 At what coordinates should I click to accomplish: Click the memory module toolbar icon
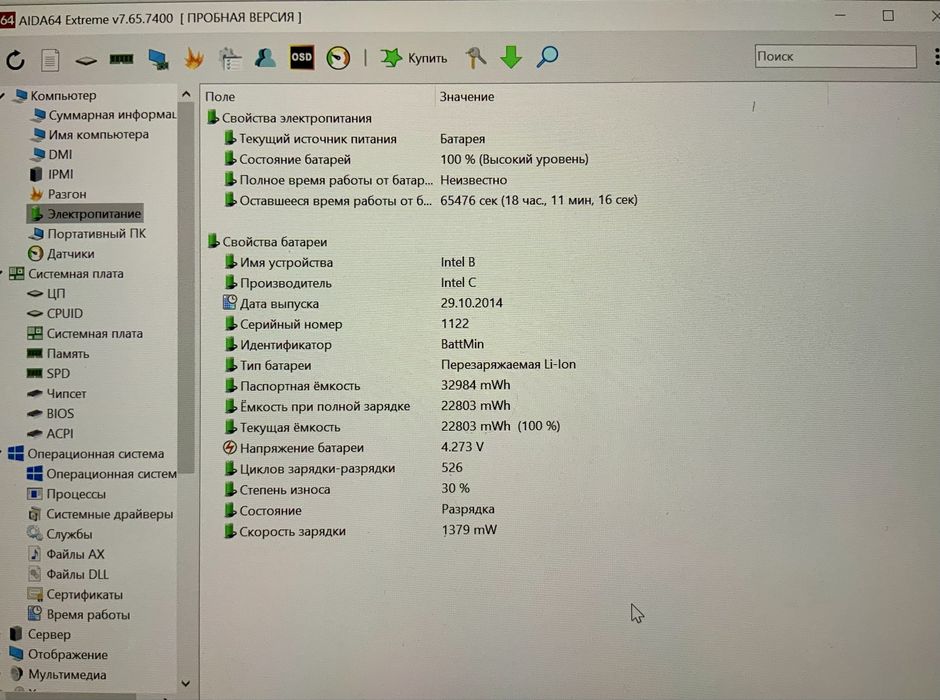pyautogui.click(x=122, y=59)
